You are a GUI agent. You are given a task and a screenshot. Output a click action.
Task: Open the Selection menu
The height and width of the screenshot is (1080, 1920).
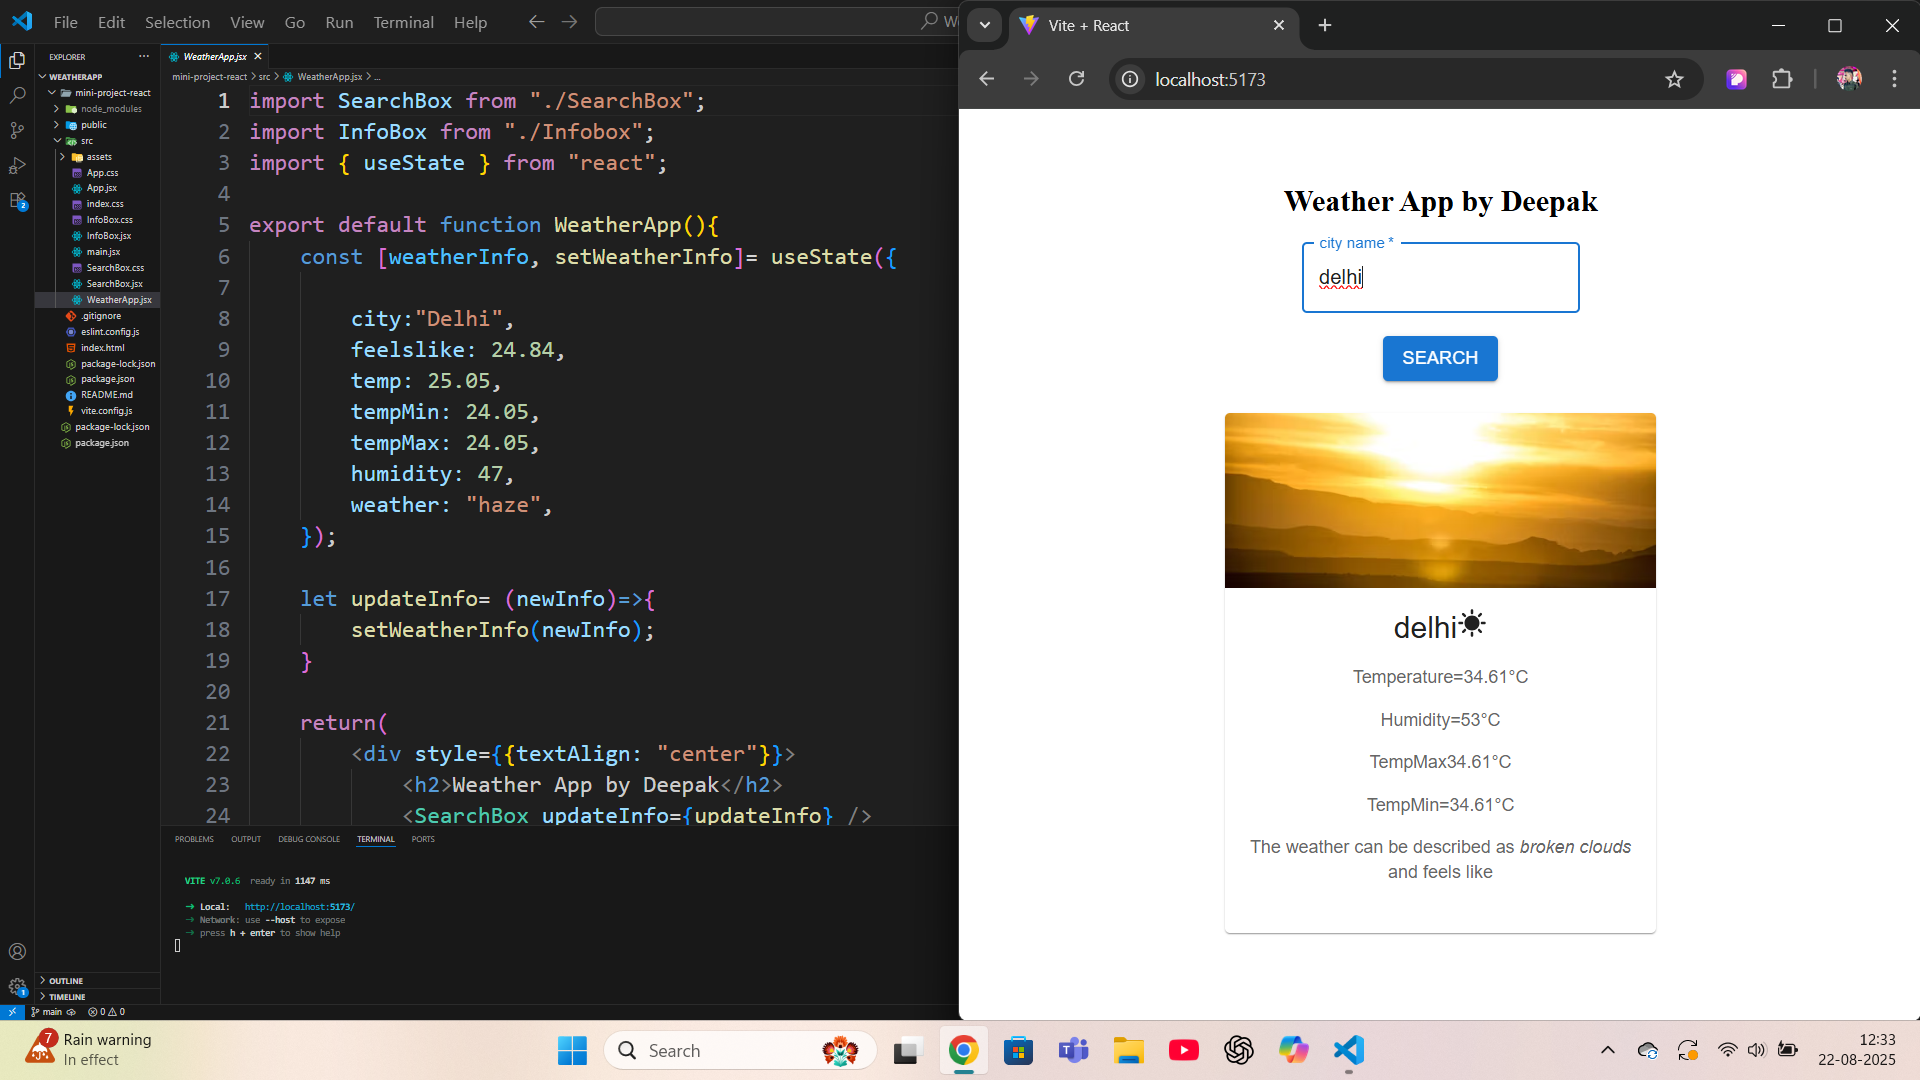pos(177,22)
